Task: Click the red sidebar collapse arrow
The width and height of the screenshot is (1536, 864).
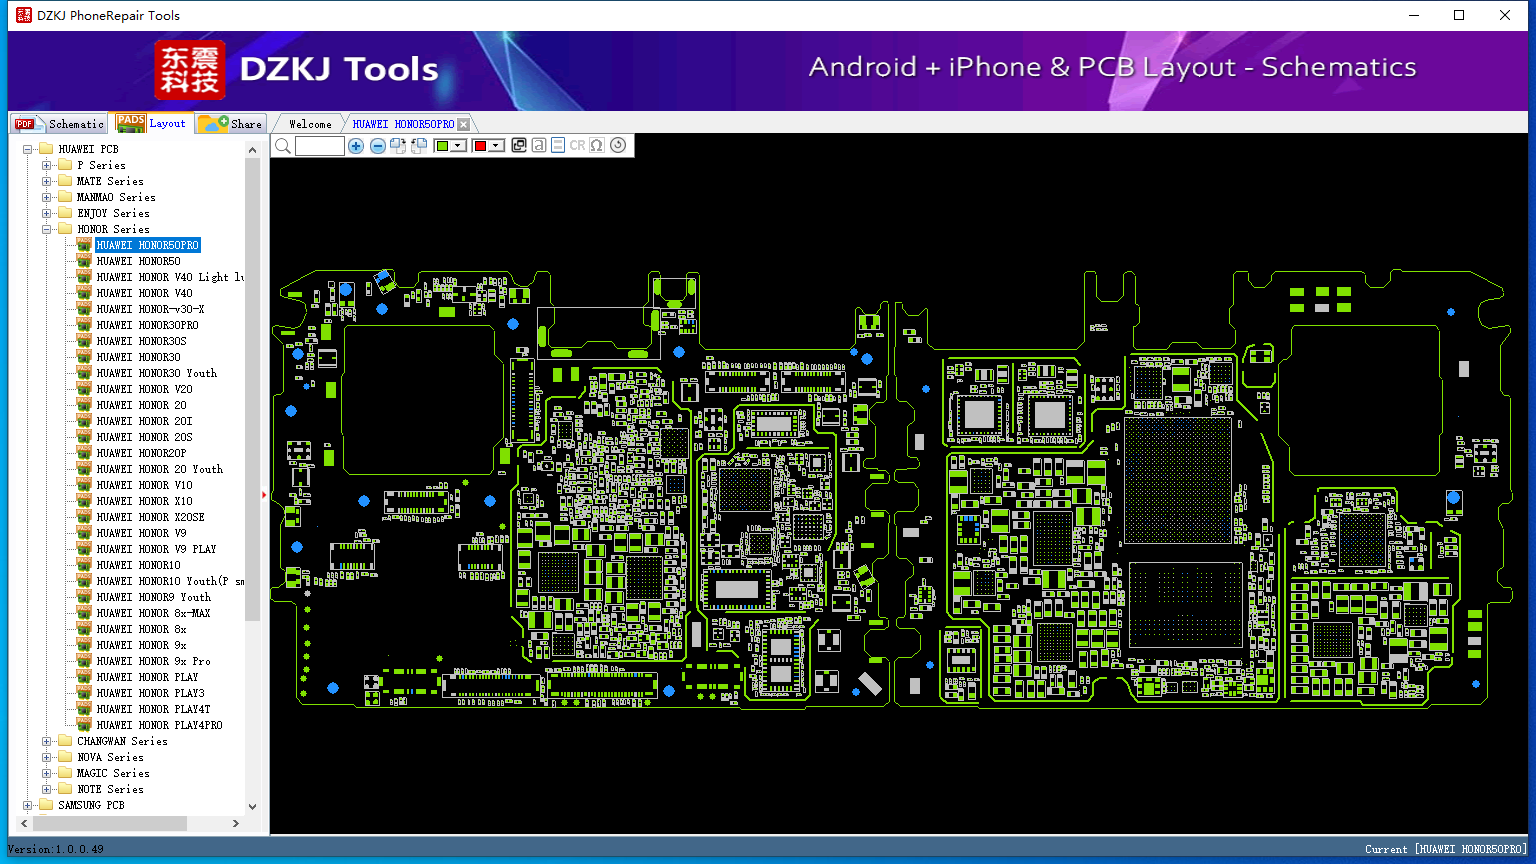Action: [264, 494]
